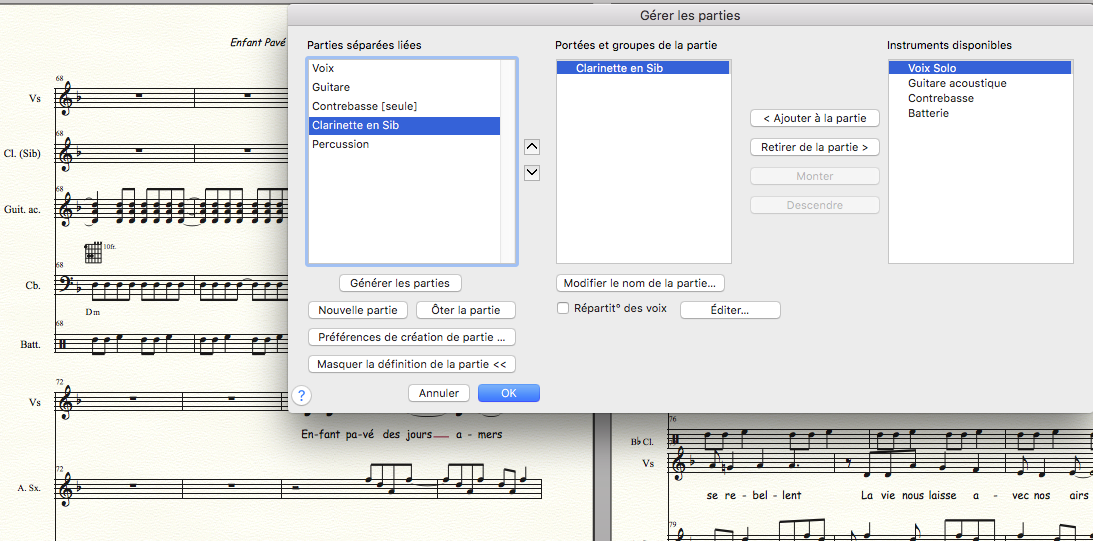The width and height of the screenshot is (1093, 541).
Task: Click the down arrow reorder icon
Action: coord(532,172)
